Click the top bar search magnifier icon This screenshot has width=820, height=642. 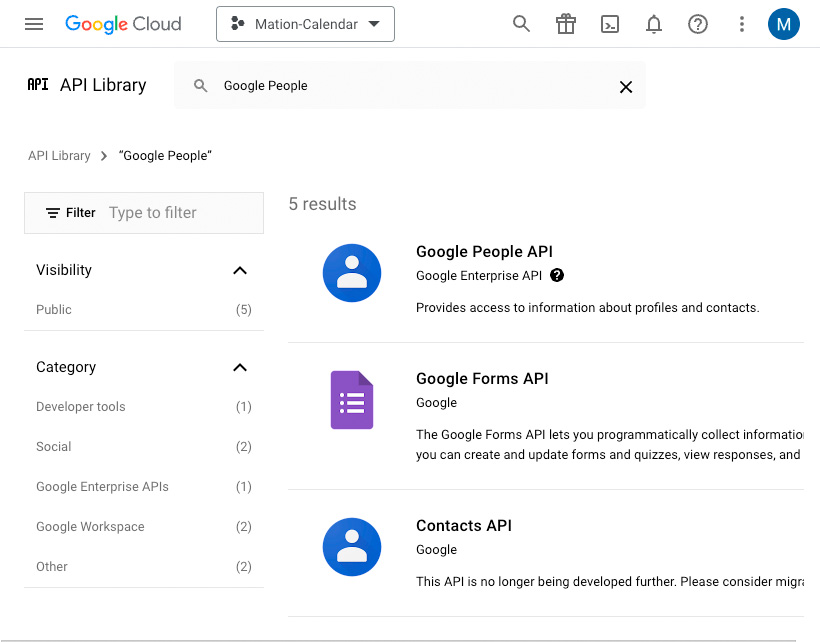pos(521,24)
